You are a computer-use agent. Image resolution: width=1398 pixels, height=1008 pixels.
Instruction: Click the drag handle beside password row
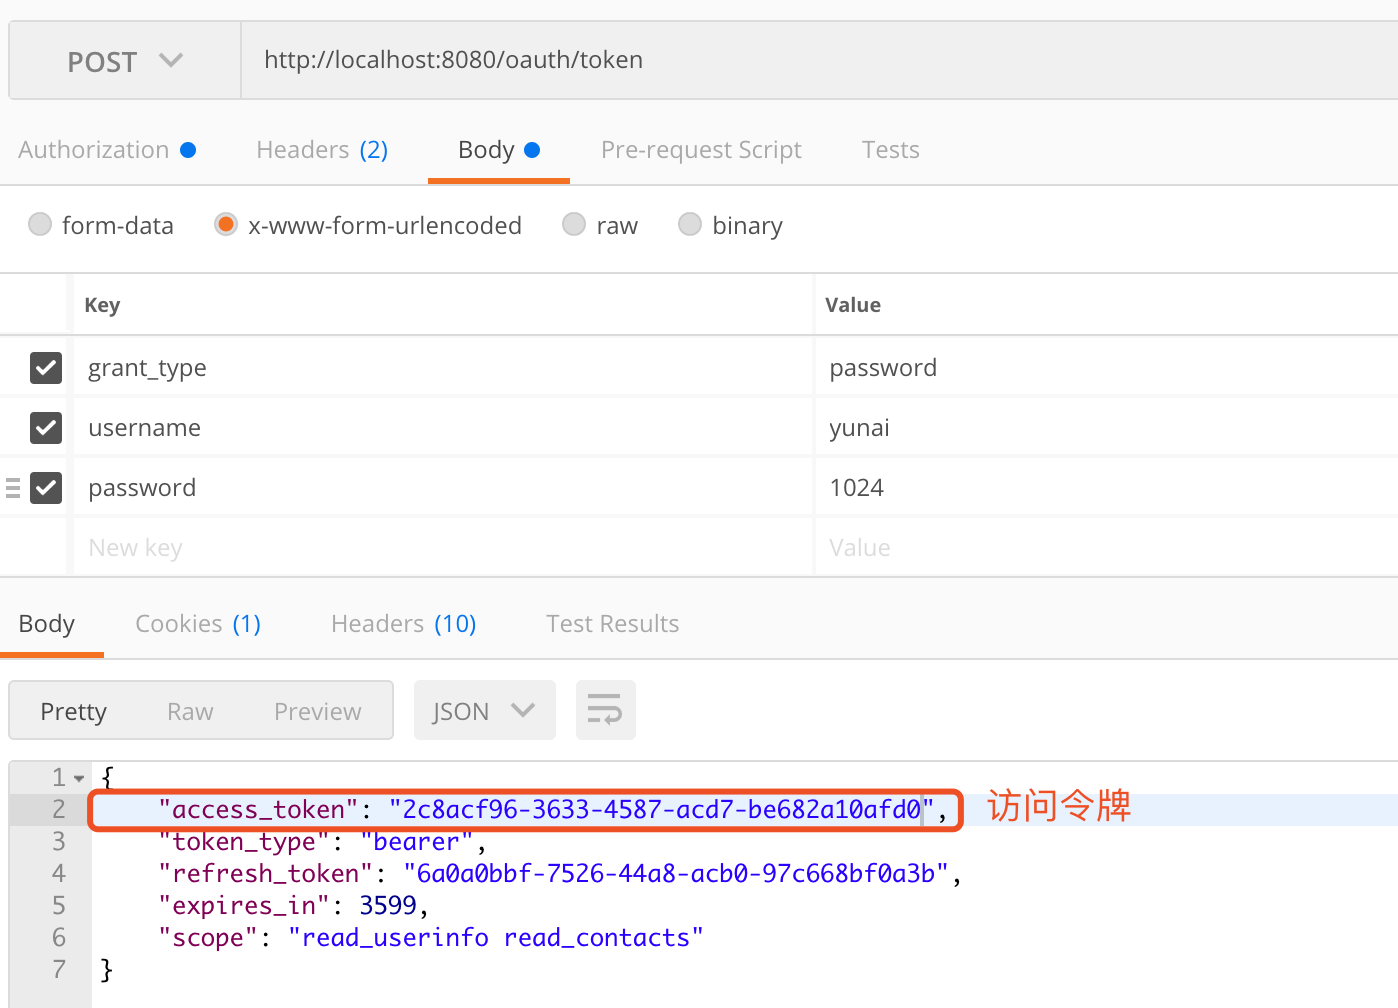point(13,488)
